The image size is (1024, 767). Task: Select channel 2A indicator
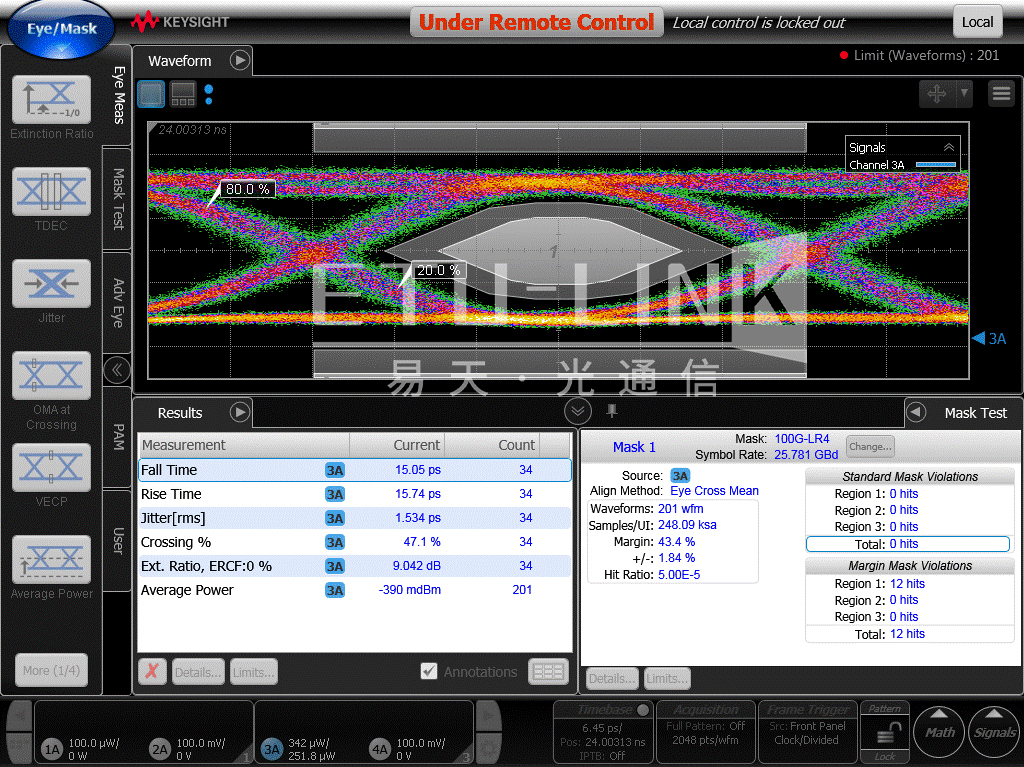pos(160,749)
